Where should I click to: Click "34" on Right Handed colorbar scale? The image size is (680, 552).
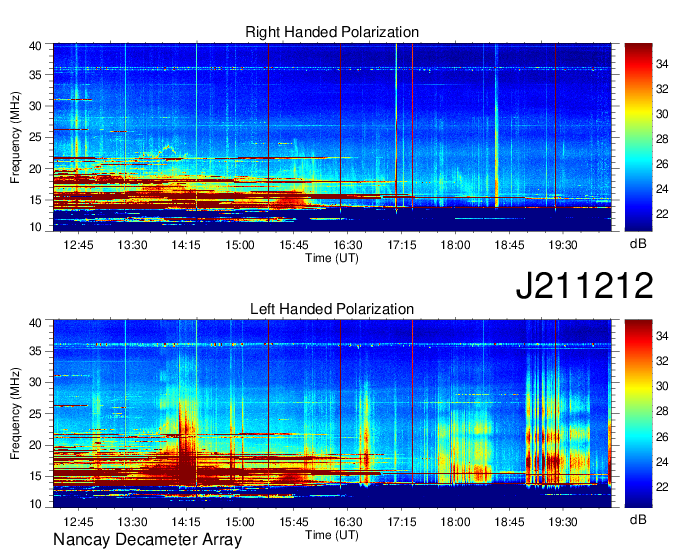(x=662, y=64)
